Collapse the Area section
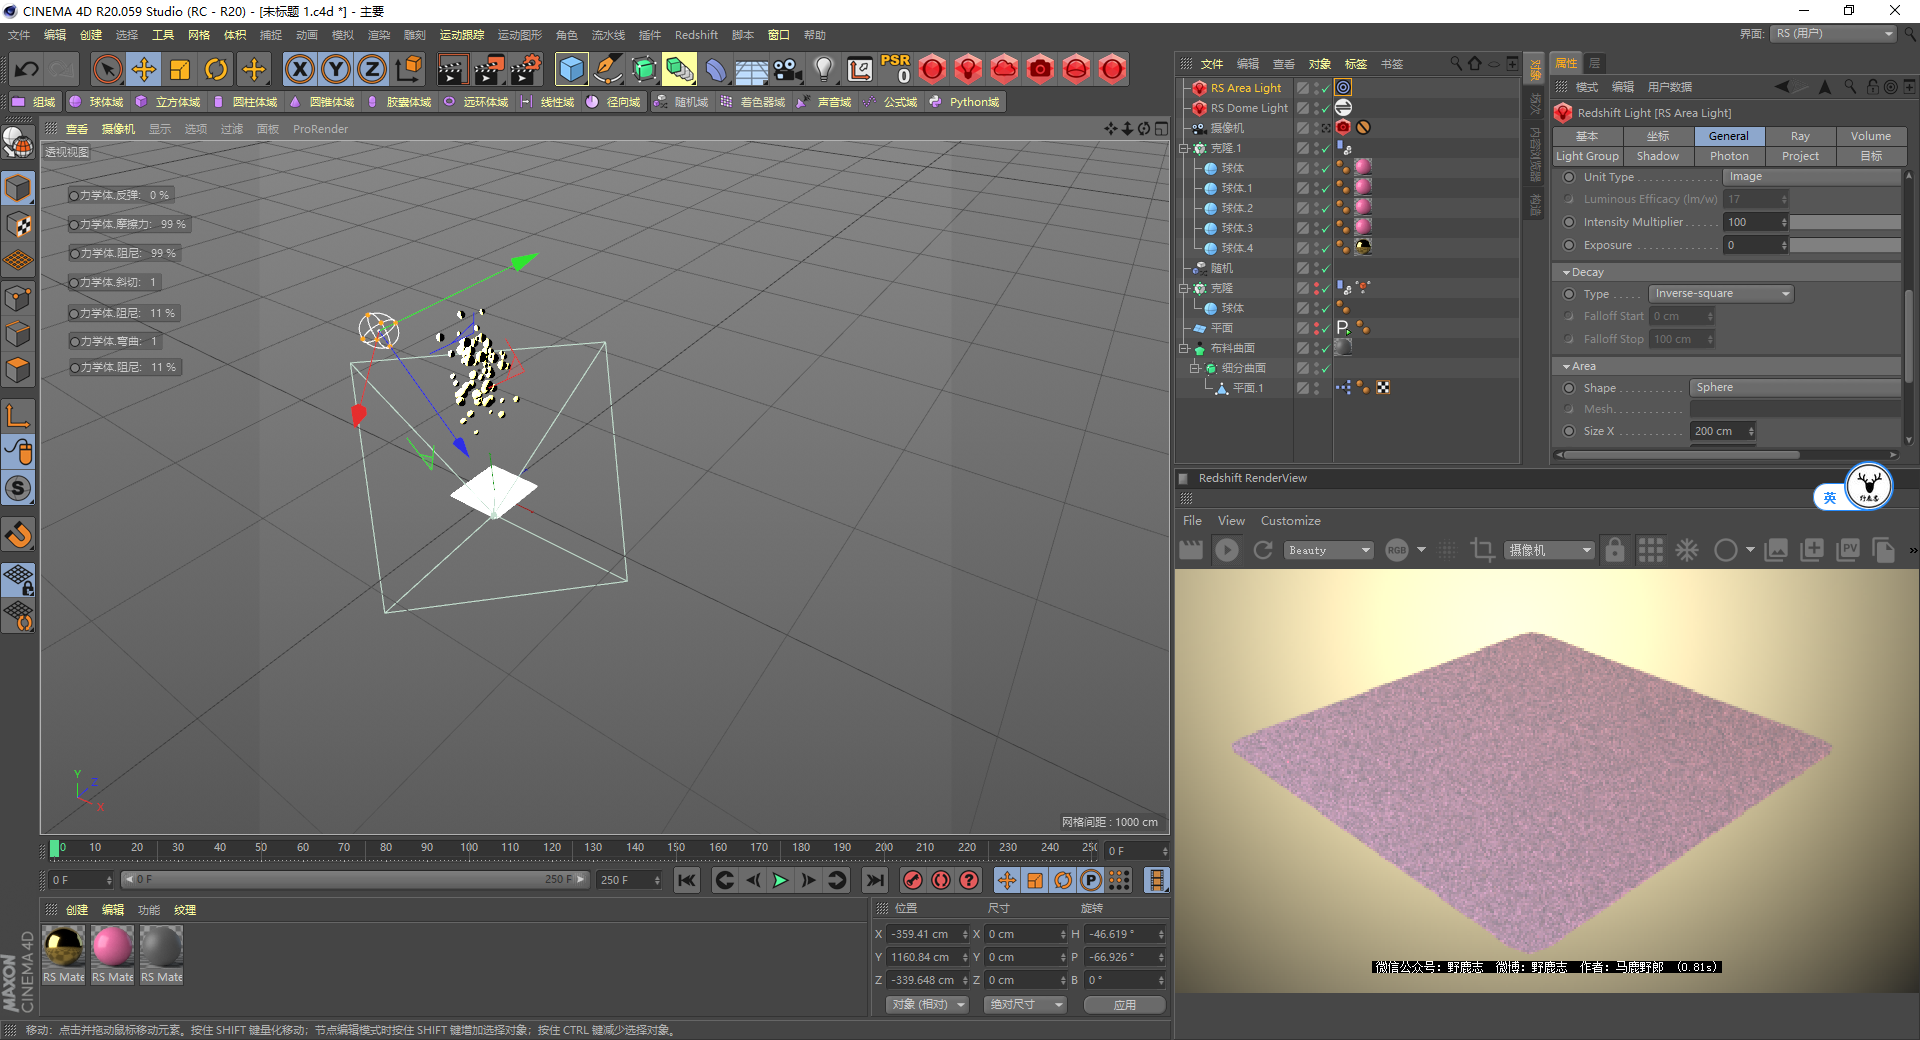Screen dimensions: 1920x1040 1567,366
